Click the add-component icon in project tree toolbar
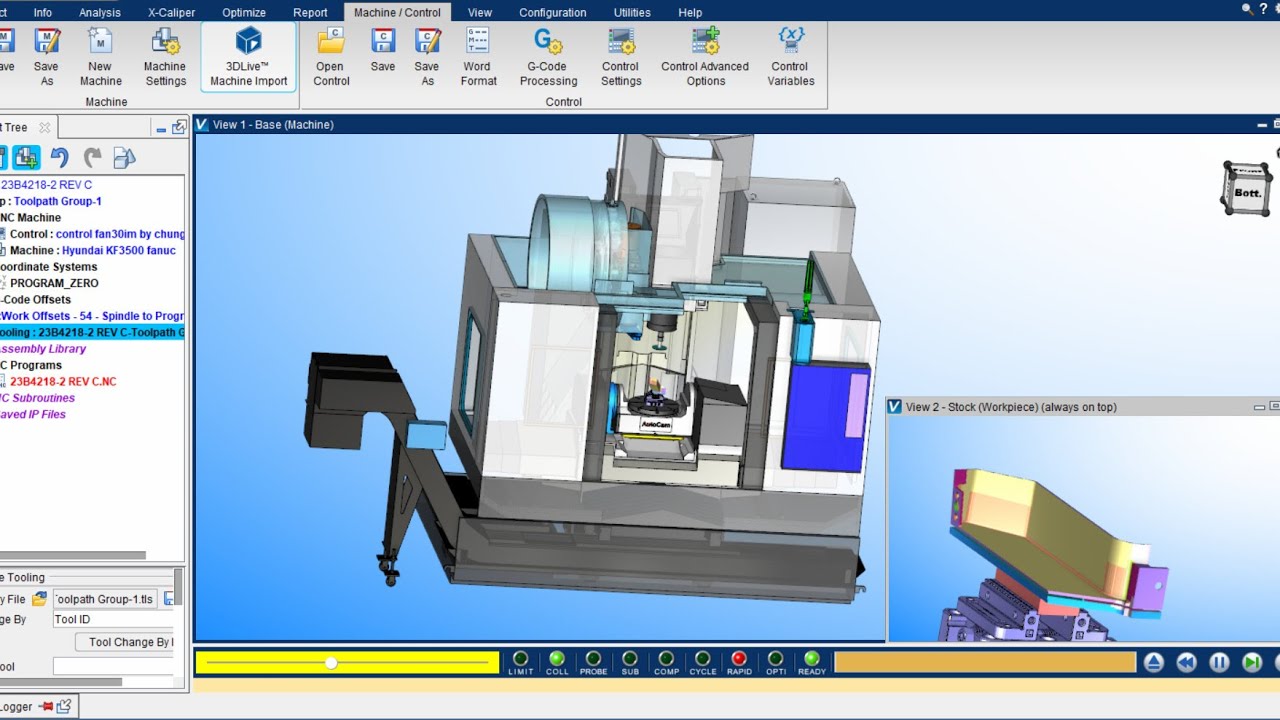 click(27, 157)
